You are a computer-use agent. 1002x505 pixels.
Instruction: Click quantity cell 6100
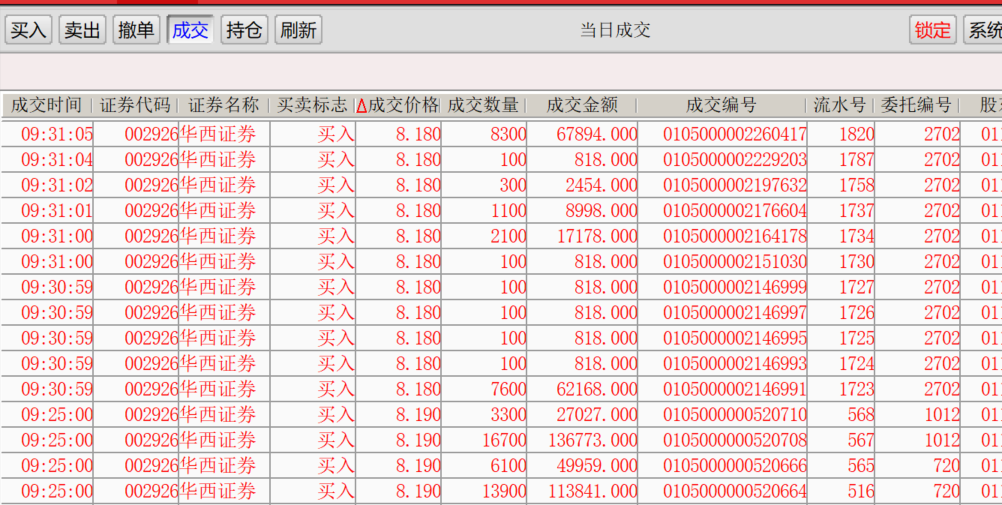[x=509, y=466]
